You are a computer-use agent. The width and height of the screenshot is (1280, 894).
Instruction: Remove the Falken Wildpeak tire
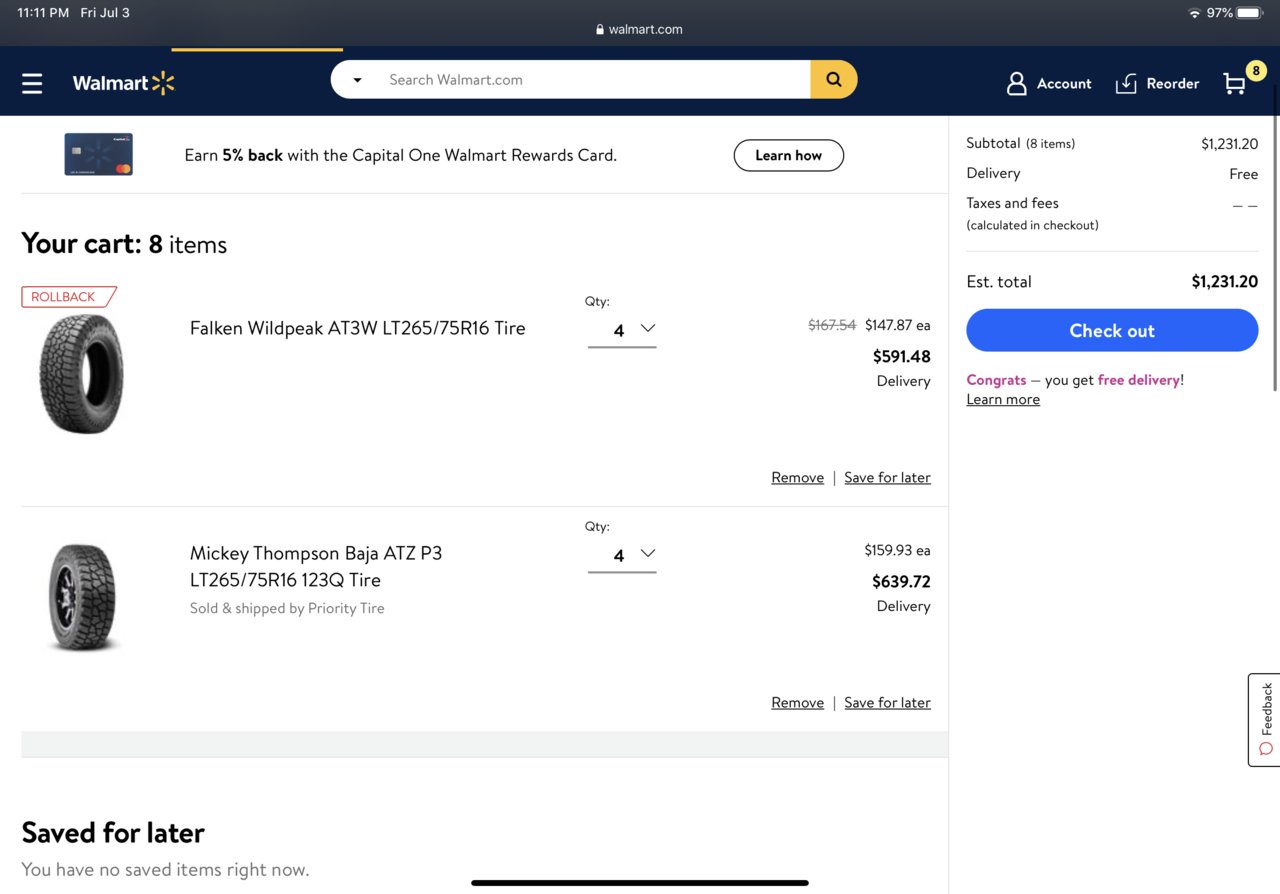coord(797,477)
